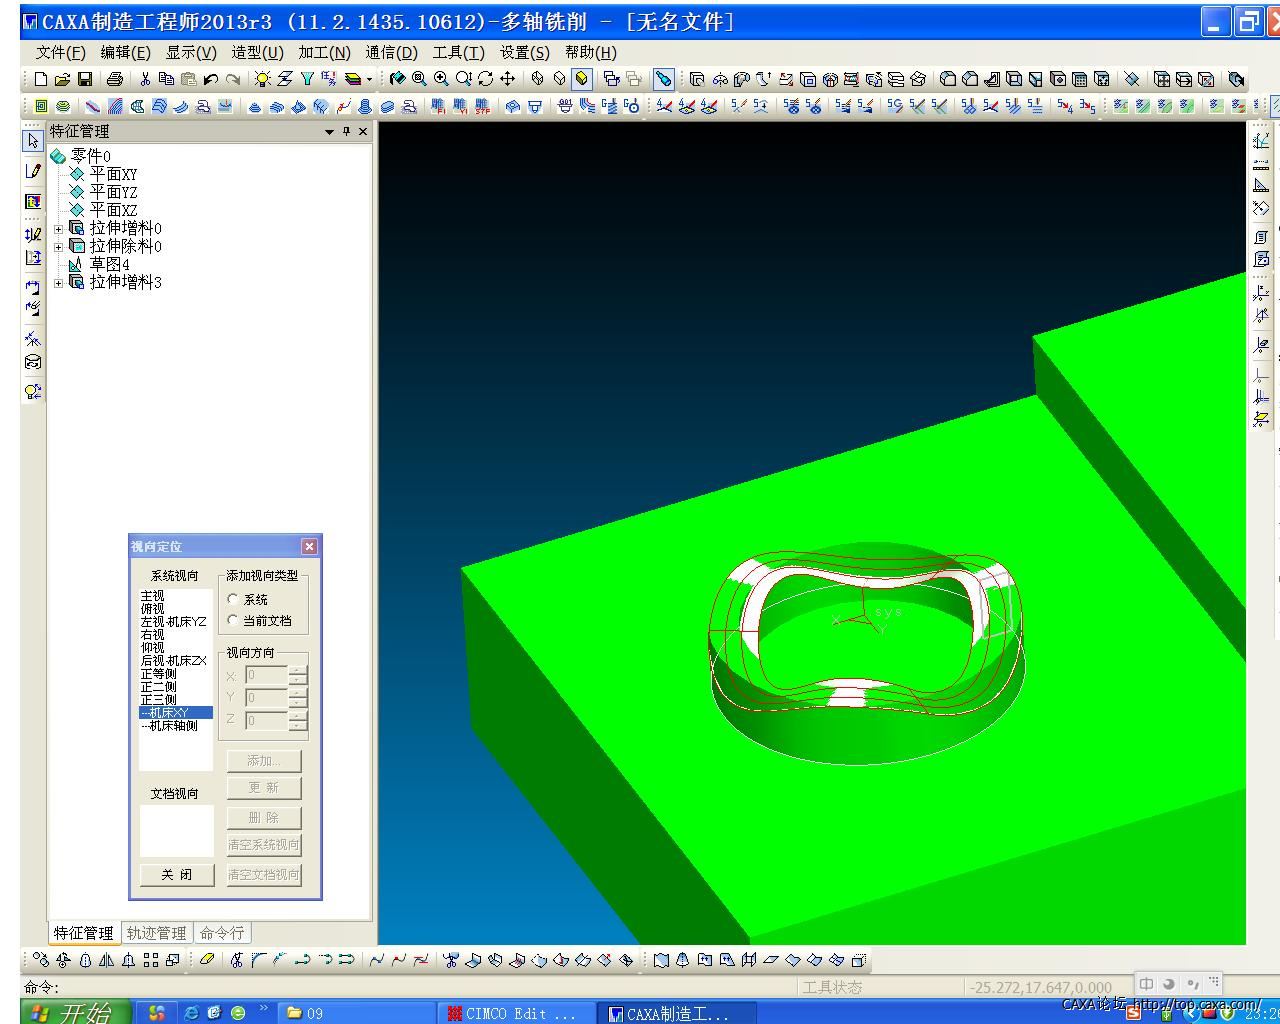This screenshot has height=1024, width=1280.
Task: Expand the 拉伸增料0 tree node
Action: [58, 229]
